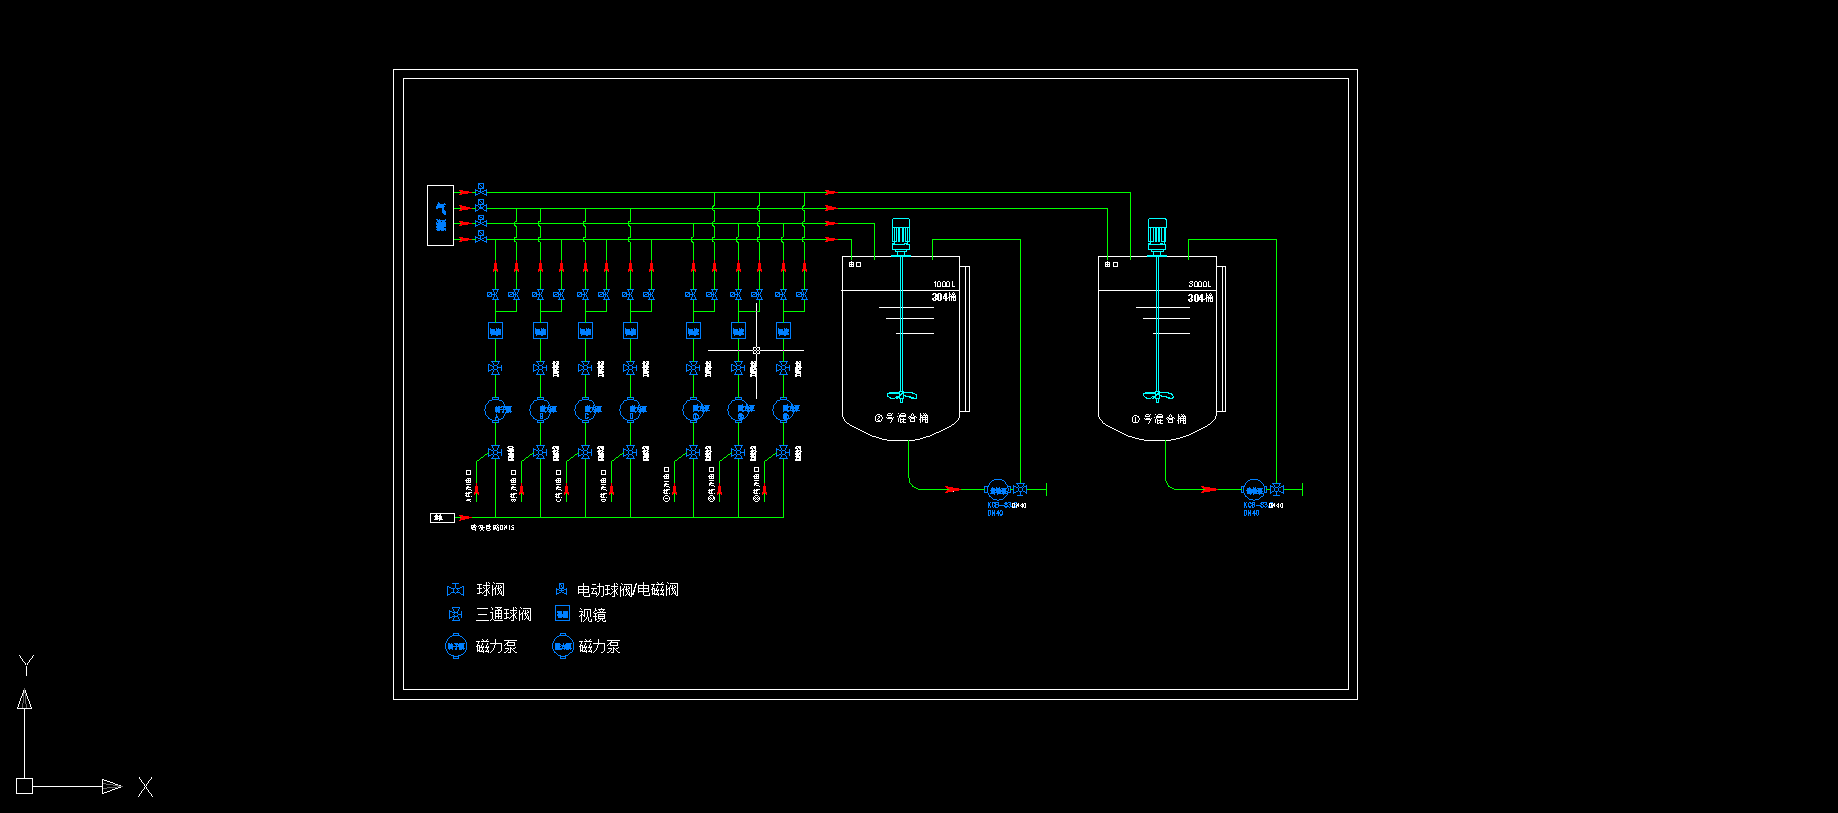Screen dimensions: 1838x813
Task: Select the discharge pump below the 3000L tank
Action: [x=1252, y=489]
